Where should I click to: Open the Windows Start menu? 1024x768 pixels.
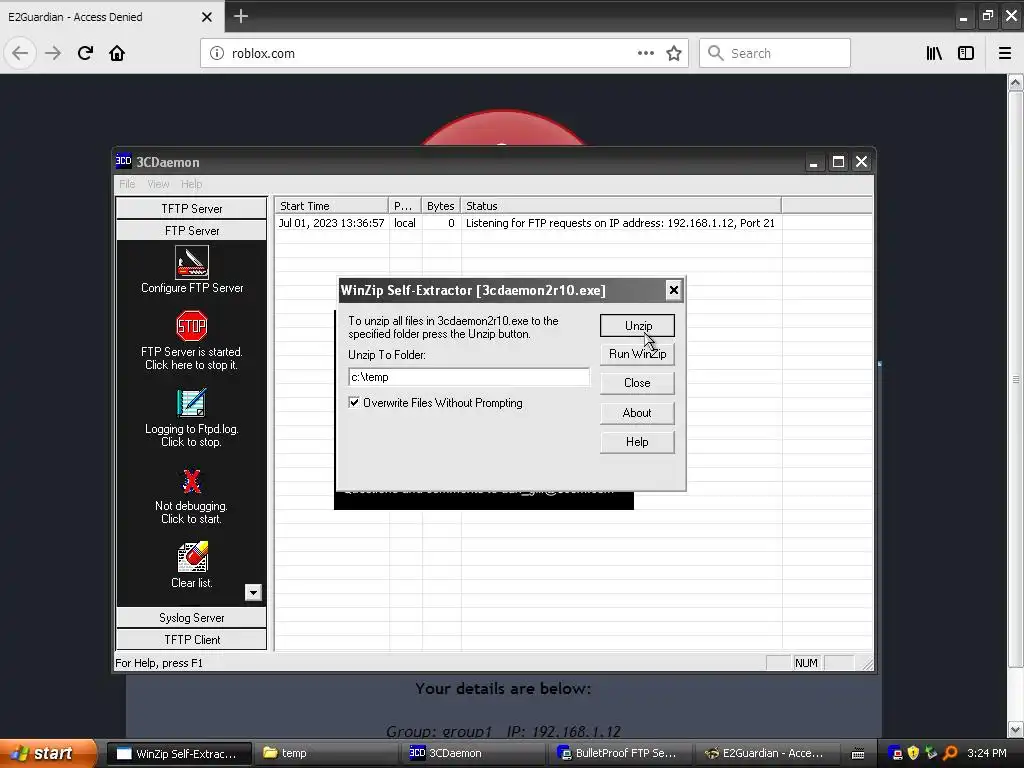49,753
